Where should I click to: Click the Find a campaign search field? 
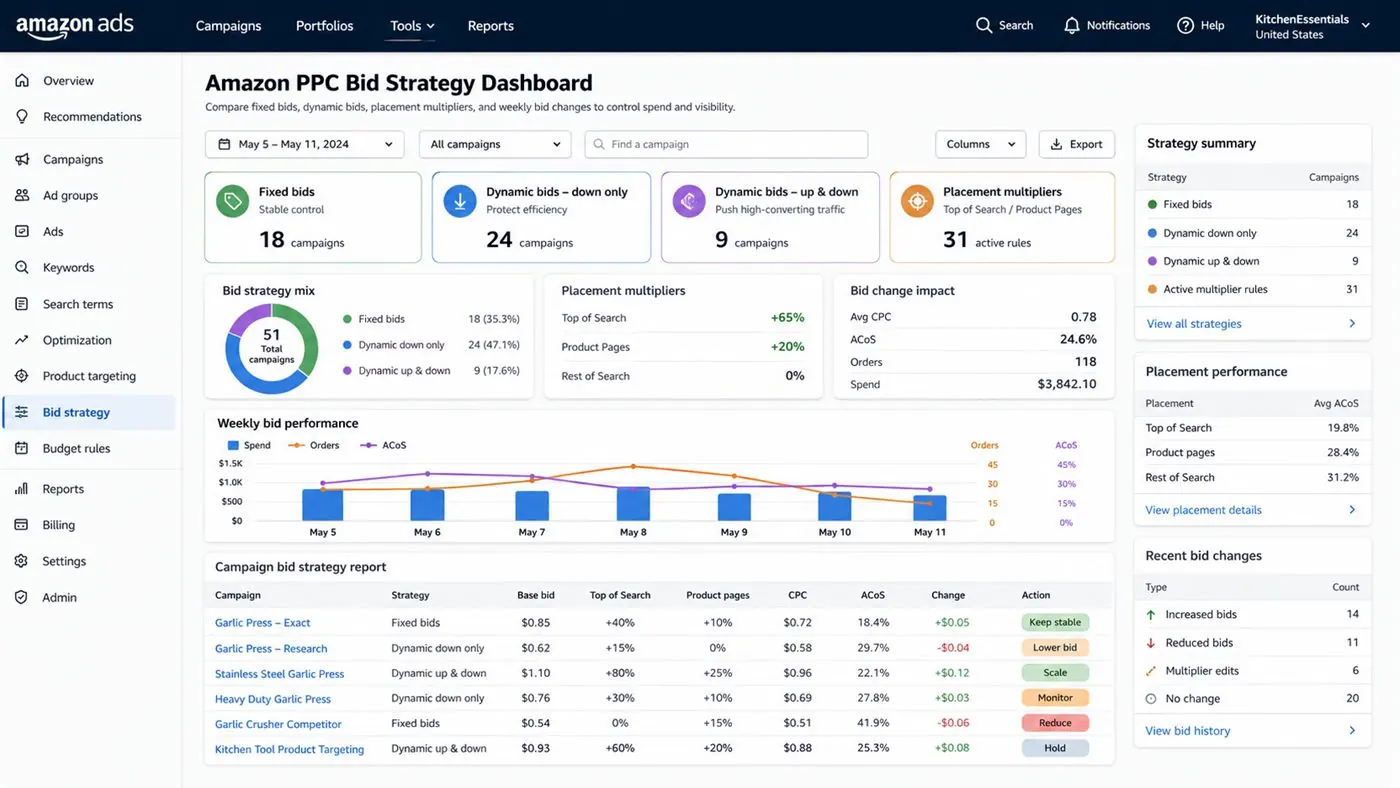(726, 144)
